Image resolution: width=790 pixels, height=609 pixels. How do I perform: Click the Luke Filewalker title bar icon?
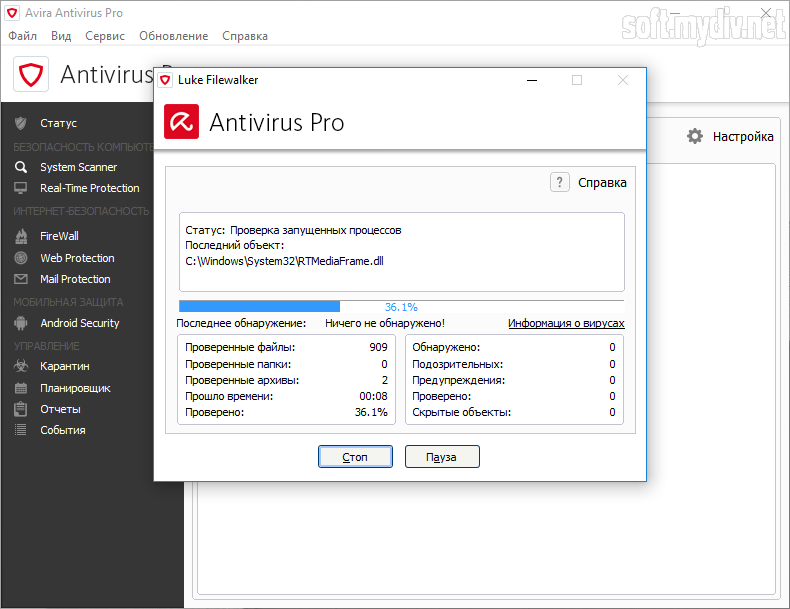point(165,80)
